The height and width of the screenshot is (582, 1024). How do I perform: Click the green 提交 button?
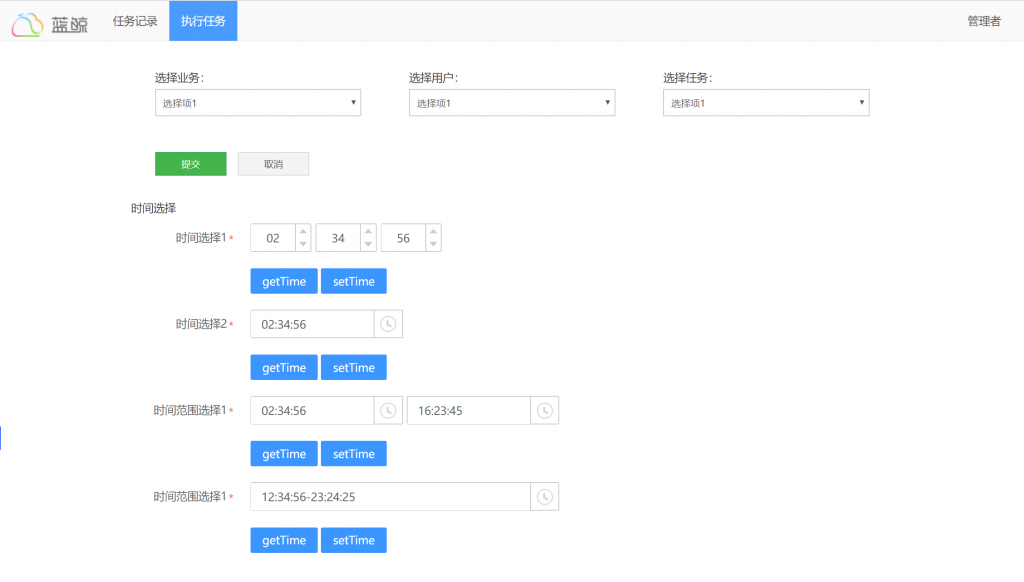click(191, 164)
